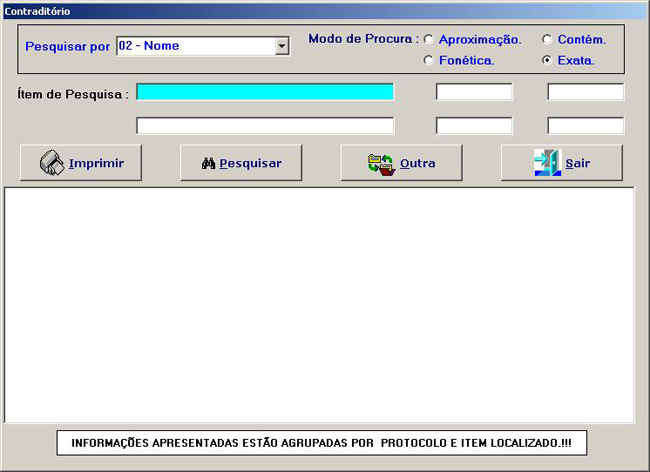Click the empty results list area
The width and height of the screenshot is (650, 472).
(319, 305)
